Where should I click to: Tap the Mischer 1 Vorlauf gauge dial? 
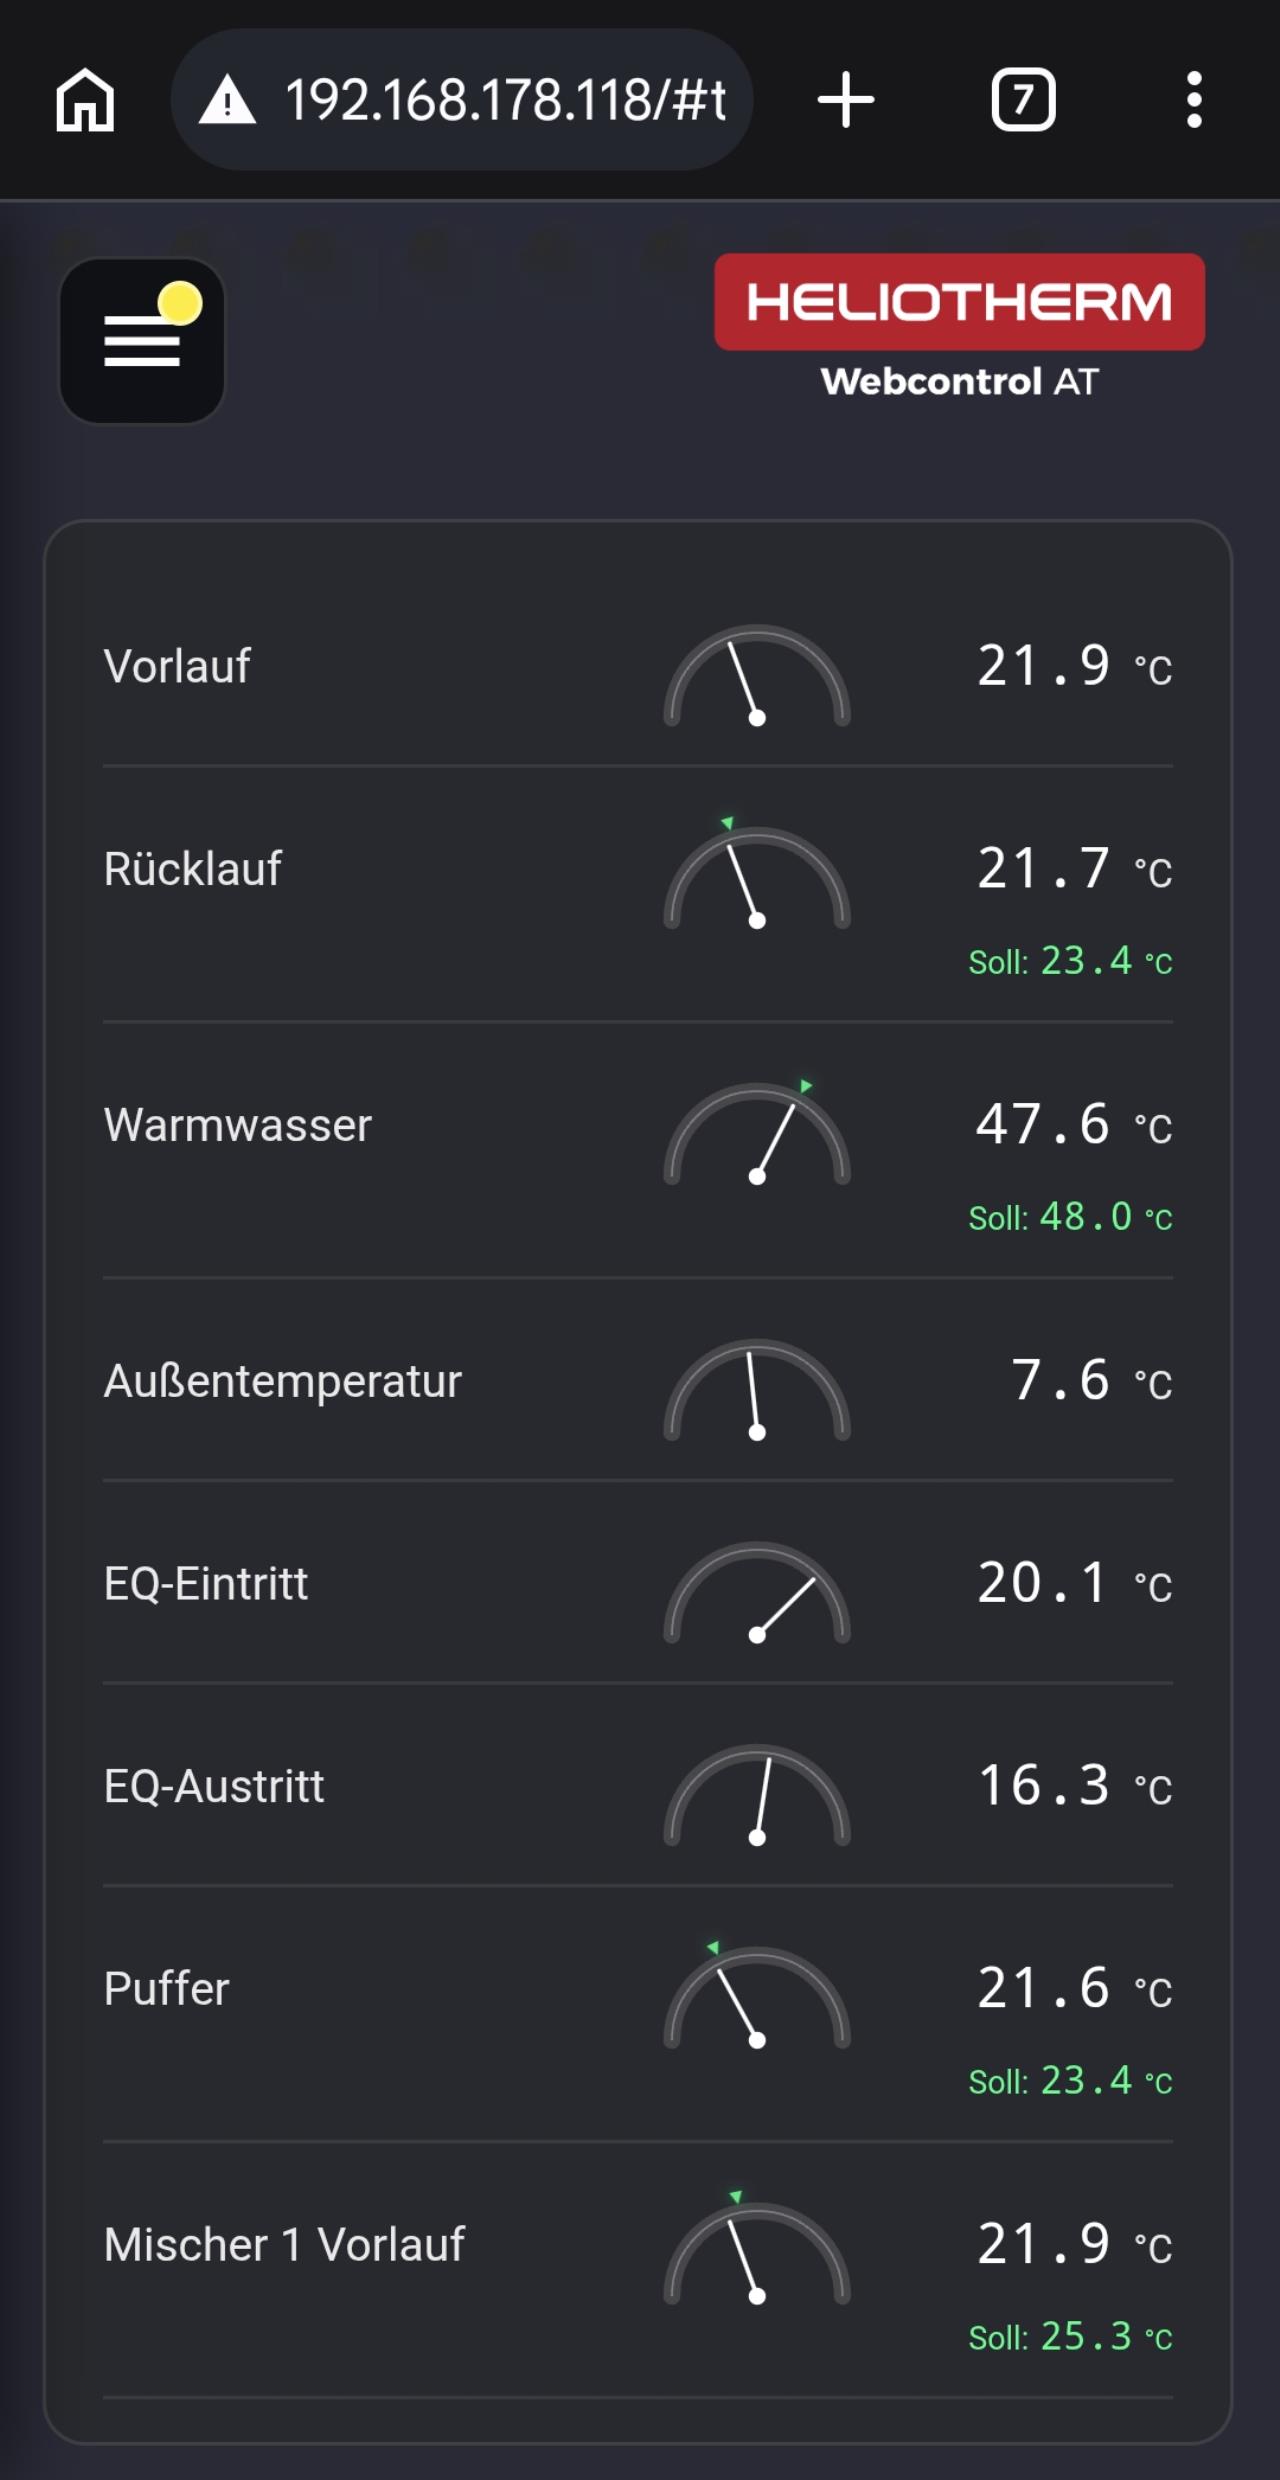(x=757, y=2247)
